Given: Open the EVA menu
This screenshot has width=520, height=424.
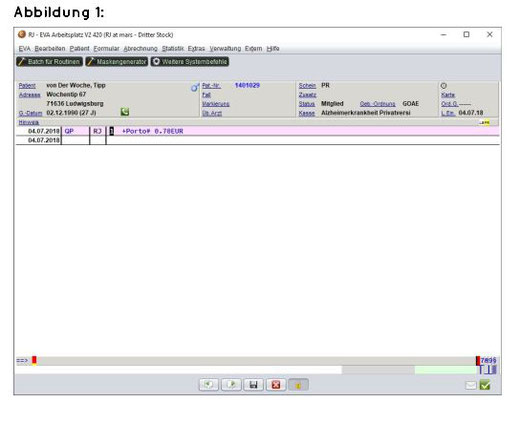Looking at the screenshot, I should 24,49.
